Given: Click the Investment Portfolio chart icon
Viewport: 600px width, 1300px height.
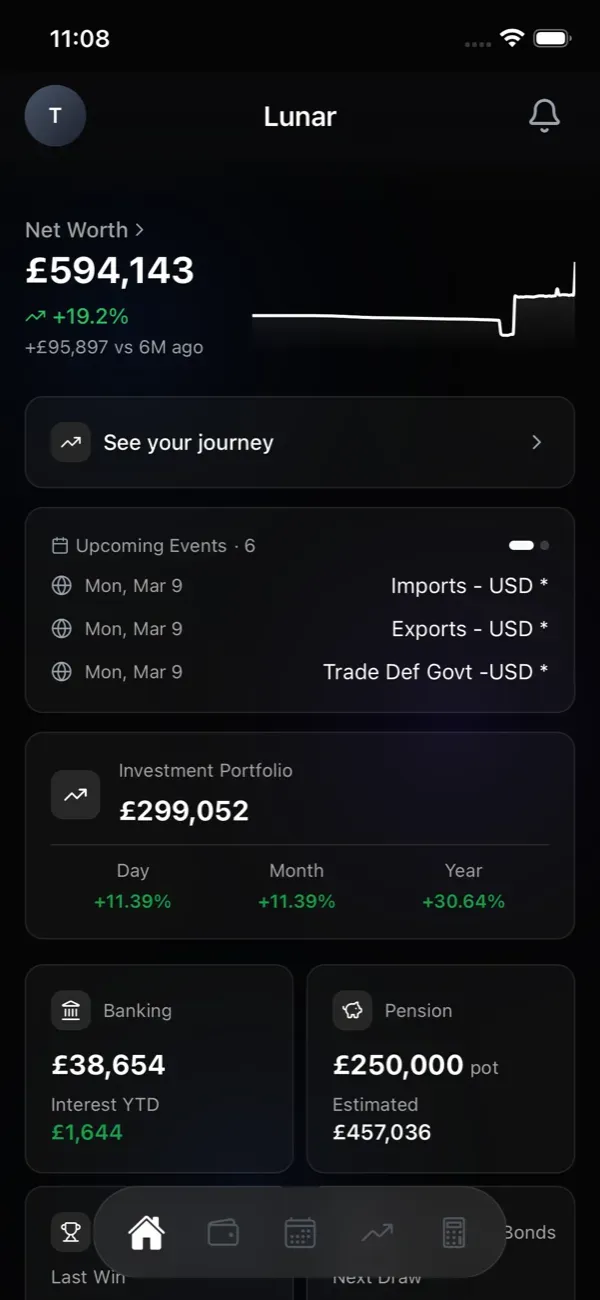Looking at the screenshot, I should point(75,794).
